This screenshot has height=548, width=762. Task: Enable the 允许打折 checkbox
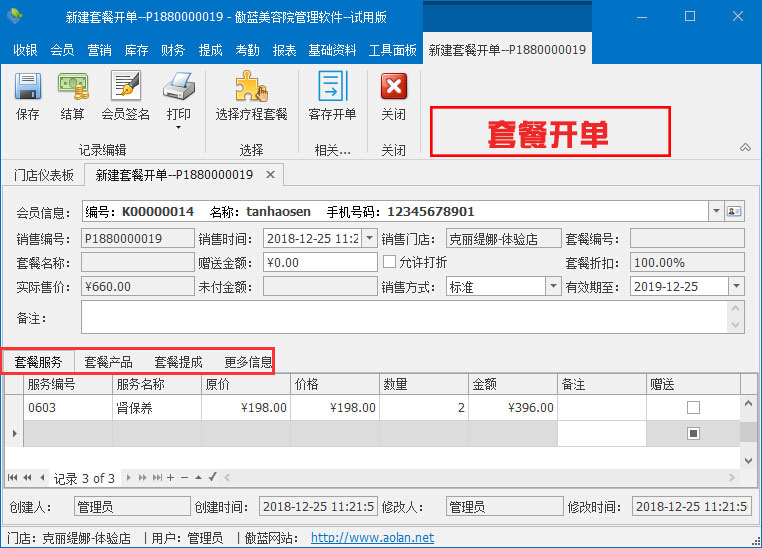click(x=391, y=262)
